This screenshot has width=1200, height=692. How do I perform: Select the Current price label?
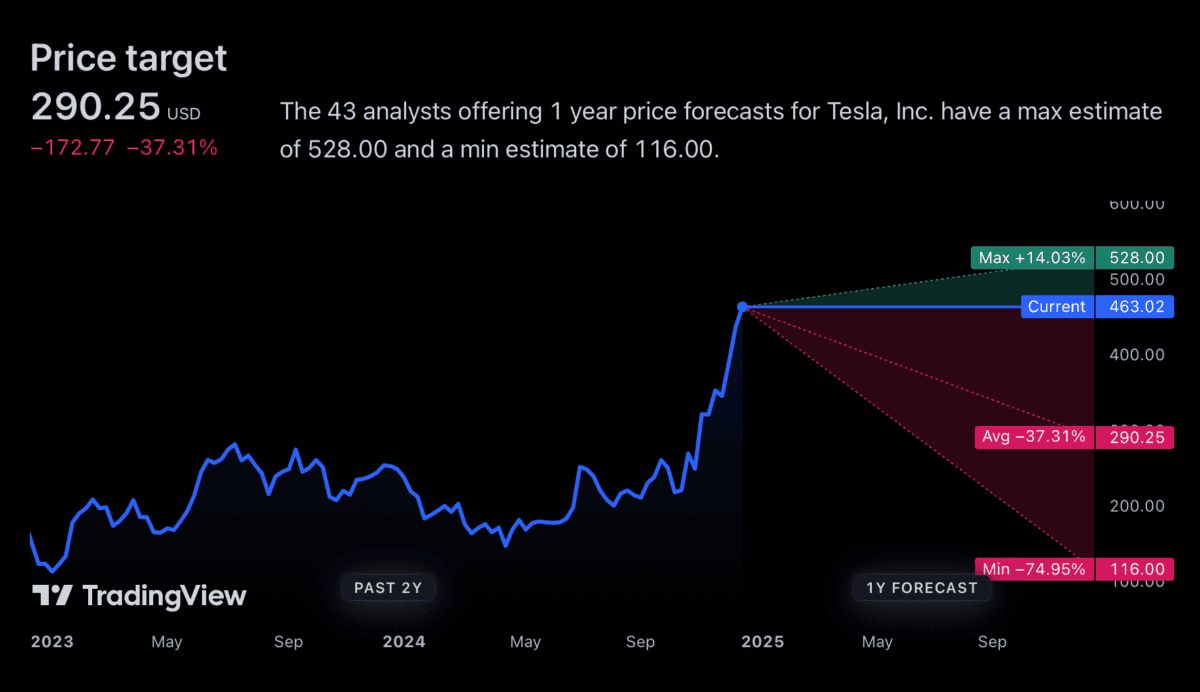[x=1057, y=307]
